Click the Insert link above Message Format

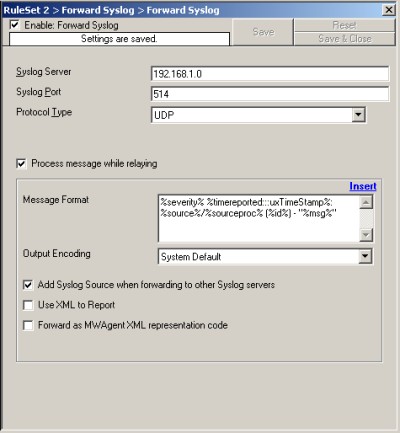pyautogui.click(x=363, y=186)
